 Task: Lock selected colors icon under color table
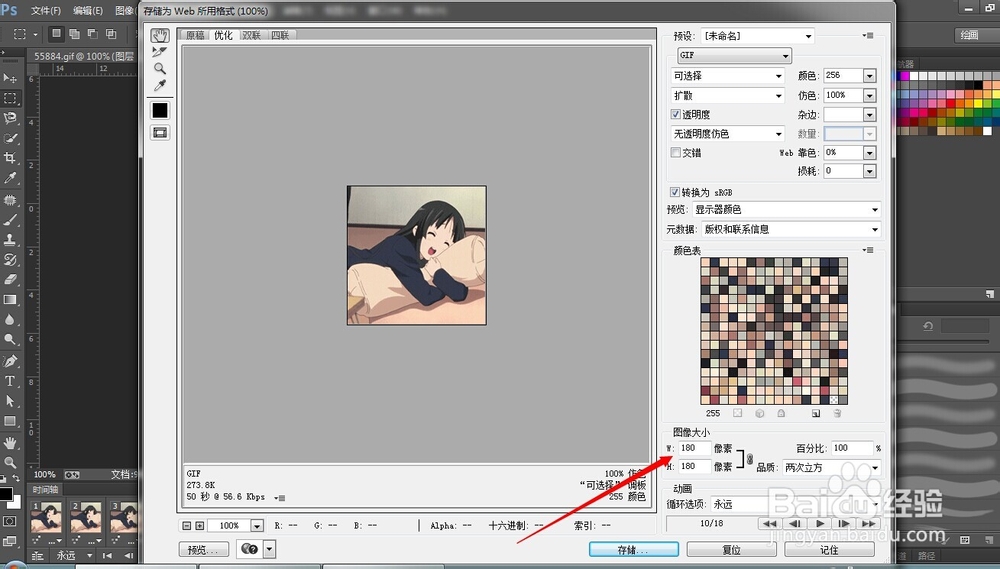[x=781, y=413]
